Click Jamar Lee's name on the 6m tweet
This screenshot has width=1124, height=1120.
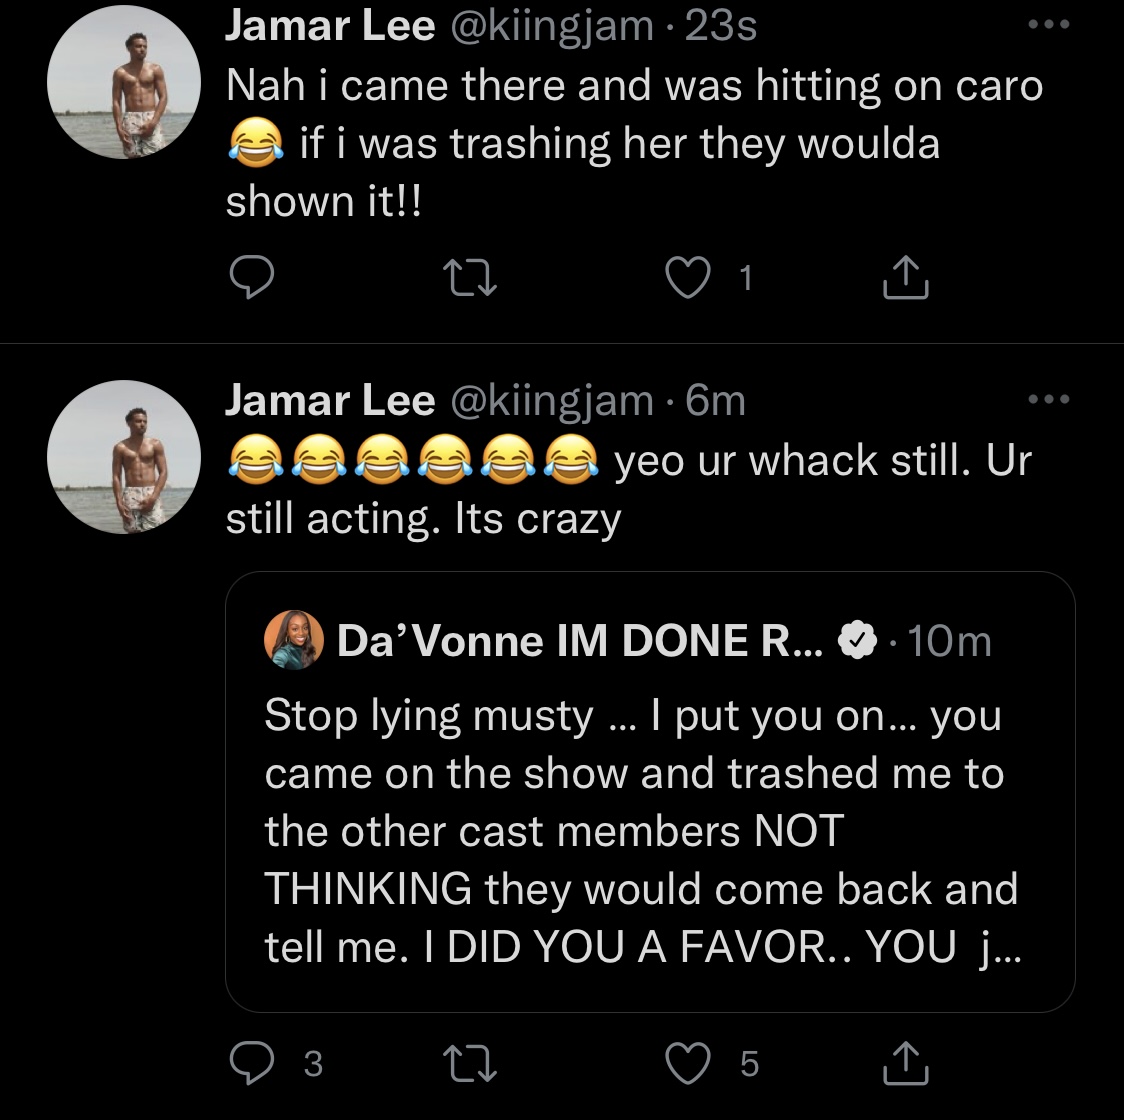(x=330, y=399)
